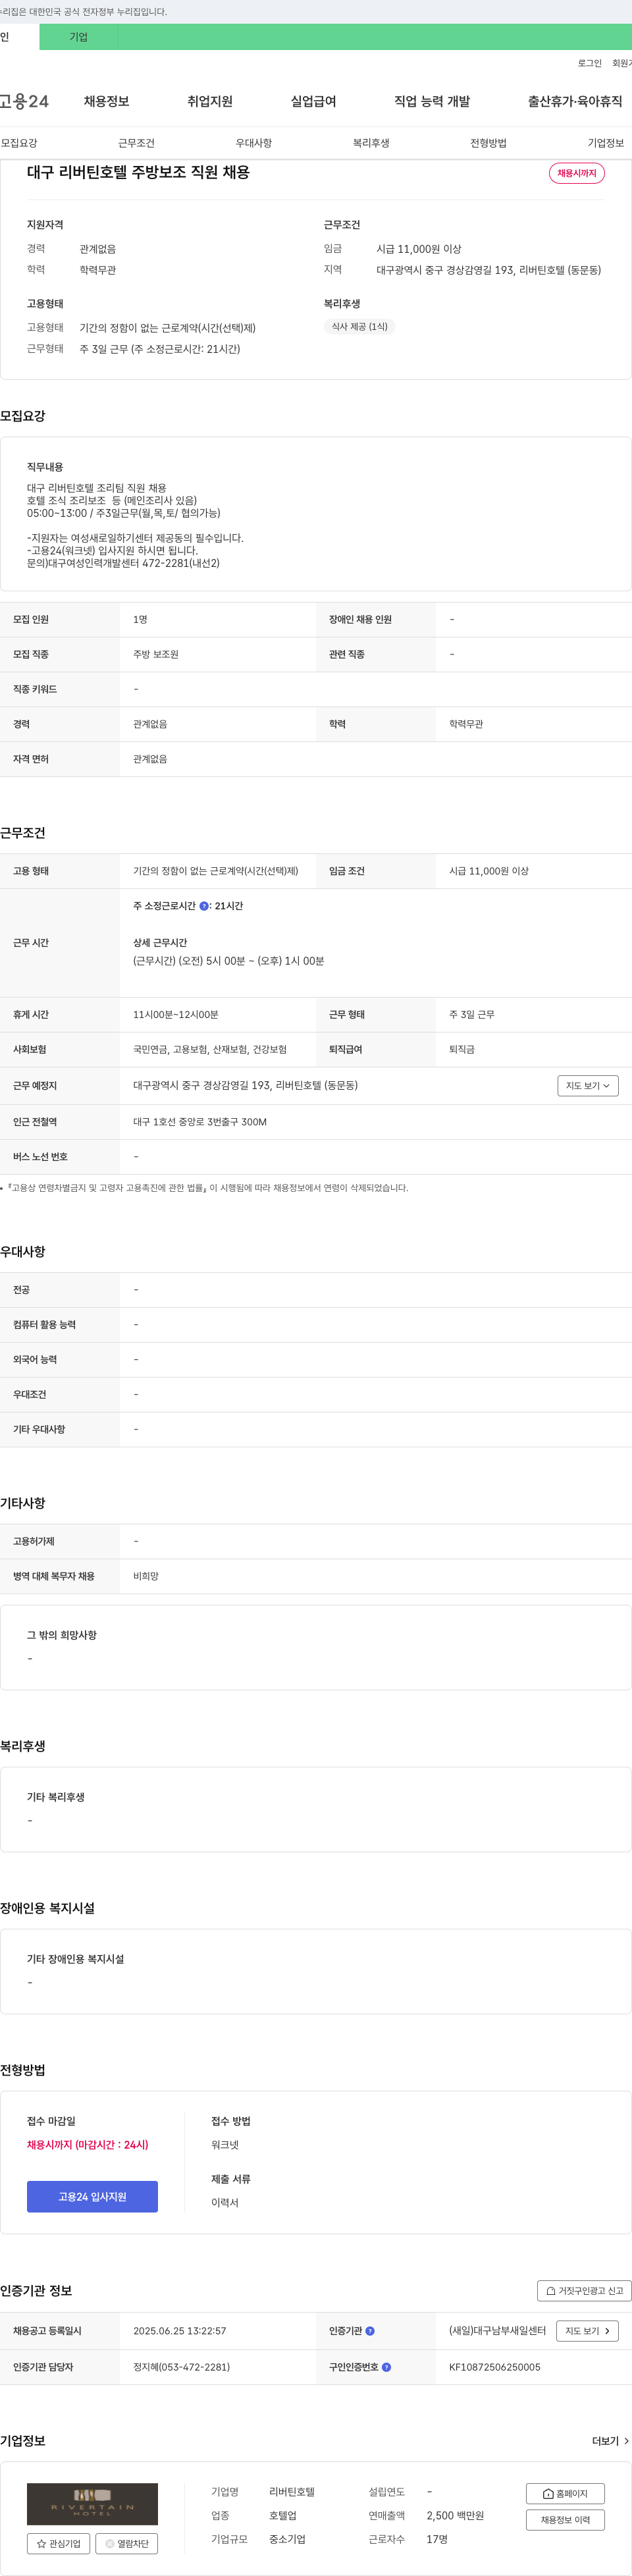
Task: Open the 직업 능력 개발 menu
Action: coord(432,101)
